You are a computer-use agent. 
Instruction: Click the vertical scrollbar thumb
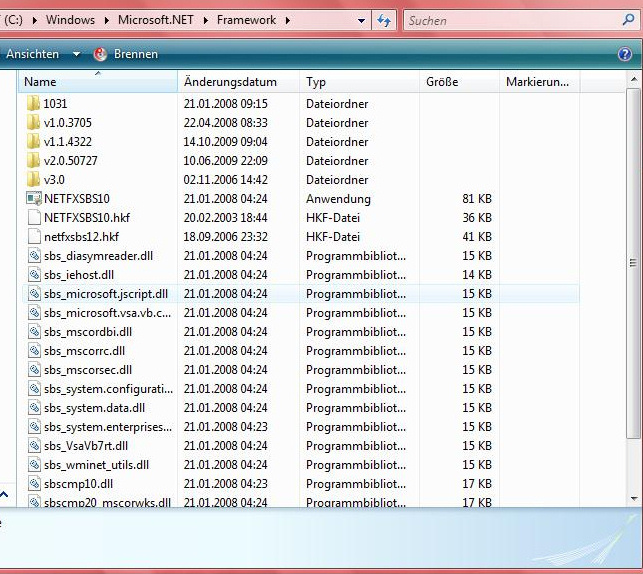tap(634, 262)
